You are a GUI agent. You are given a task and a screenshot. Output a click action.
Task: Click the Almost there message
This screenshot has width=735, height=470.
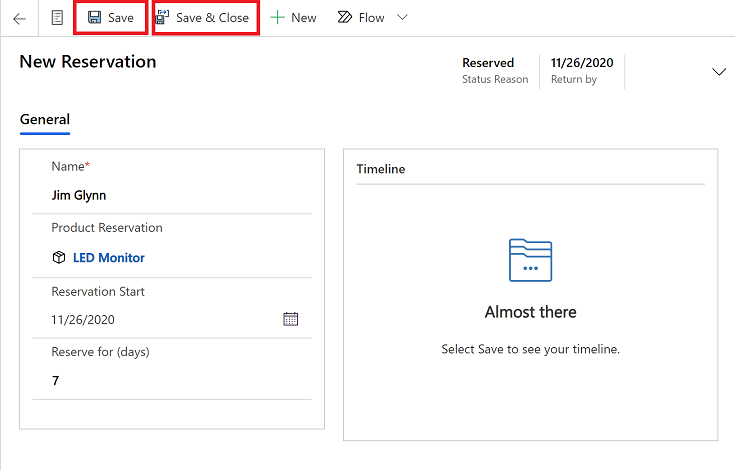coord(531,312)
